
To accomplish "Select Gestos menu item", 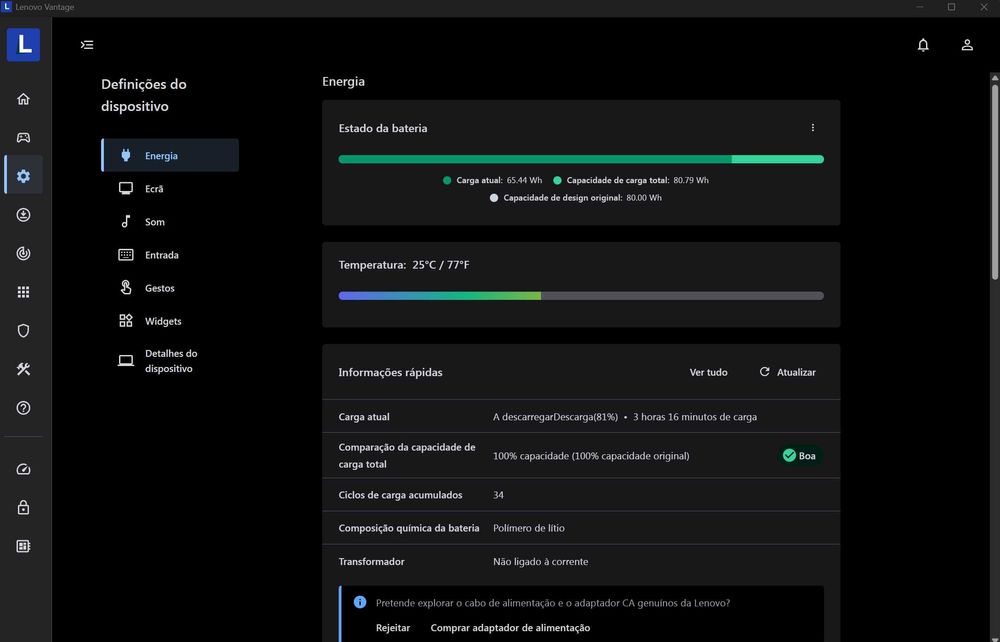I will point(170,288).
